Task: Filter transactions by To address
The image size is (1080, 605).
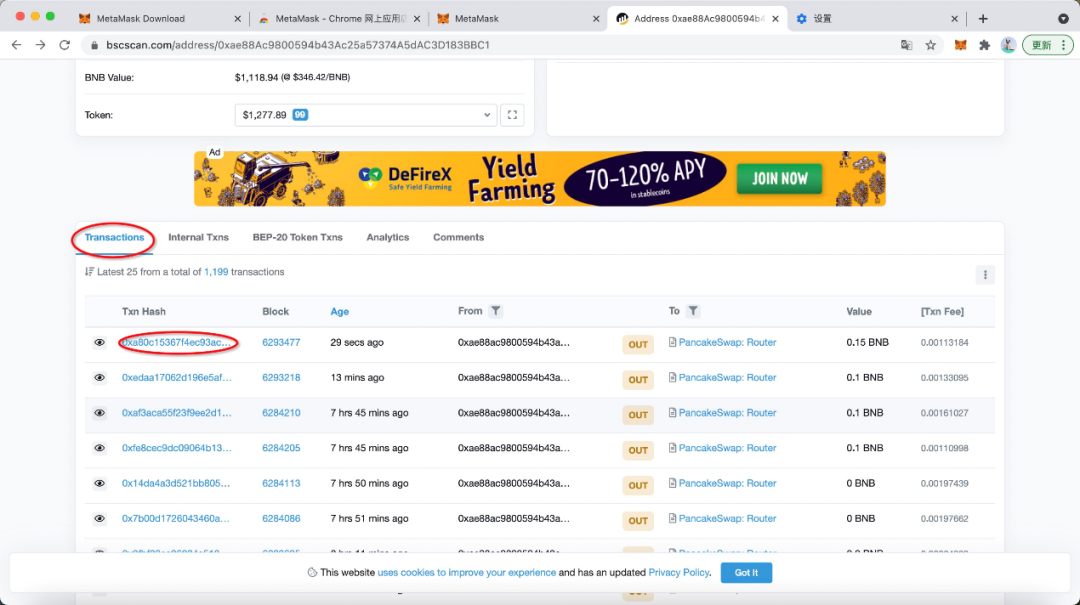Action: tap(693, 311)
